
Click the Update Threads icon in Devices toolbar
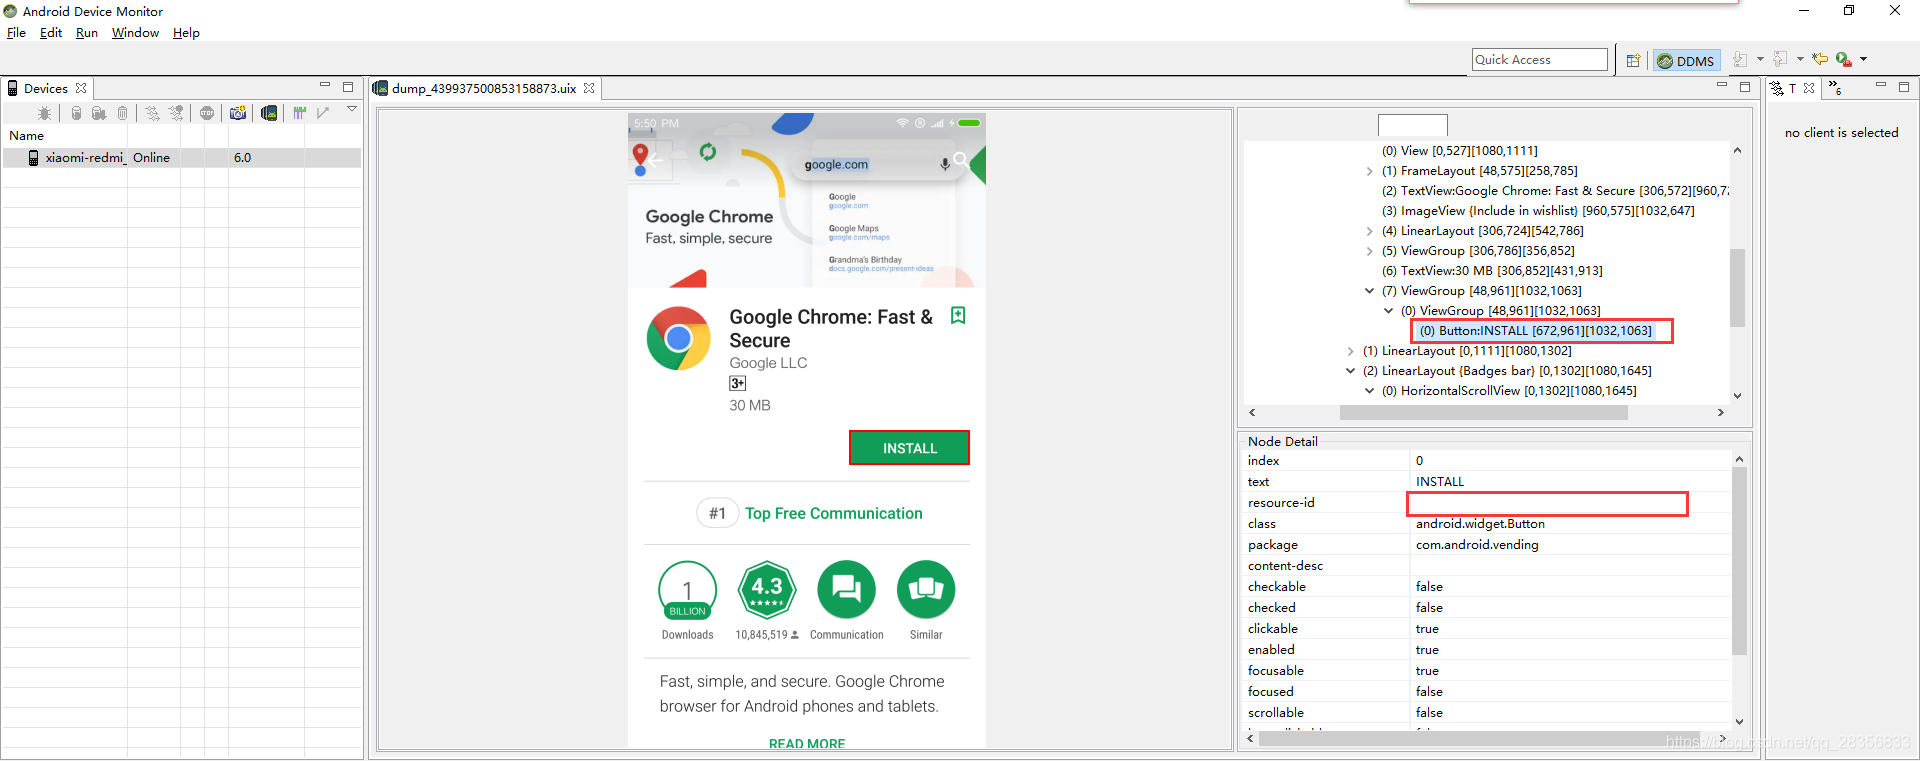click(x=153, y=113)
